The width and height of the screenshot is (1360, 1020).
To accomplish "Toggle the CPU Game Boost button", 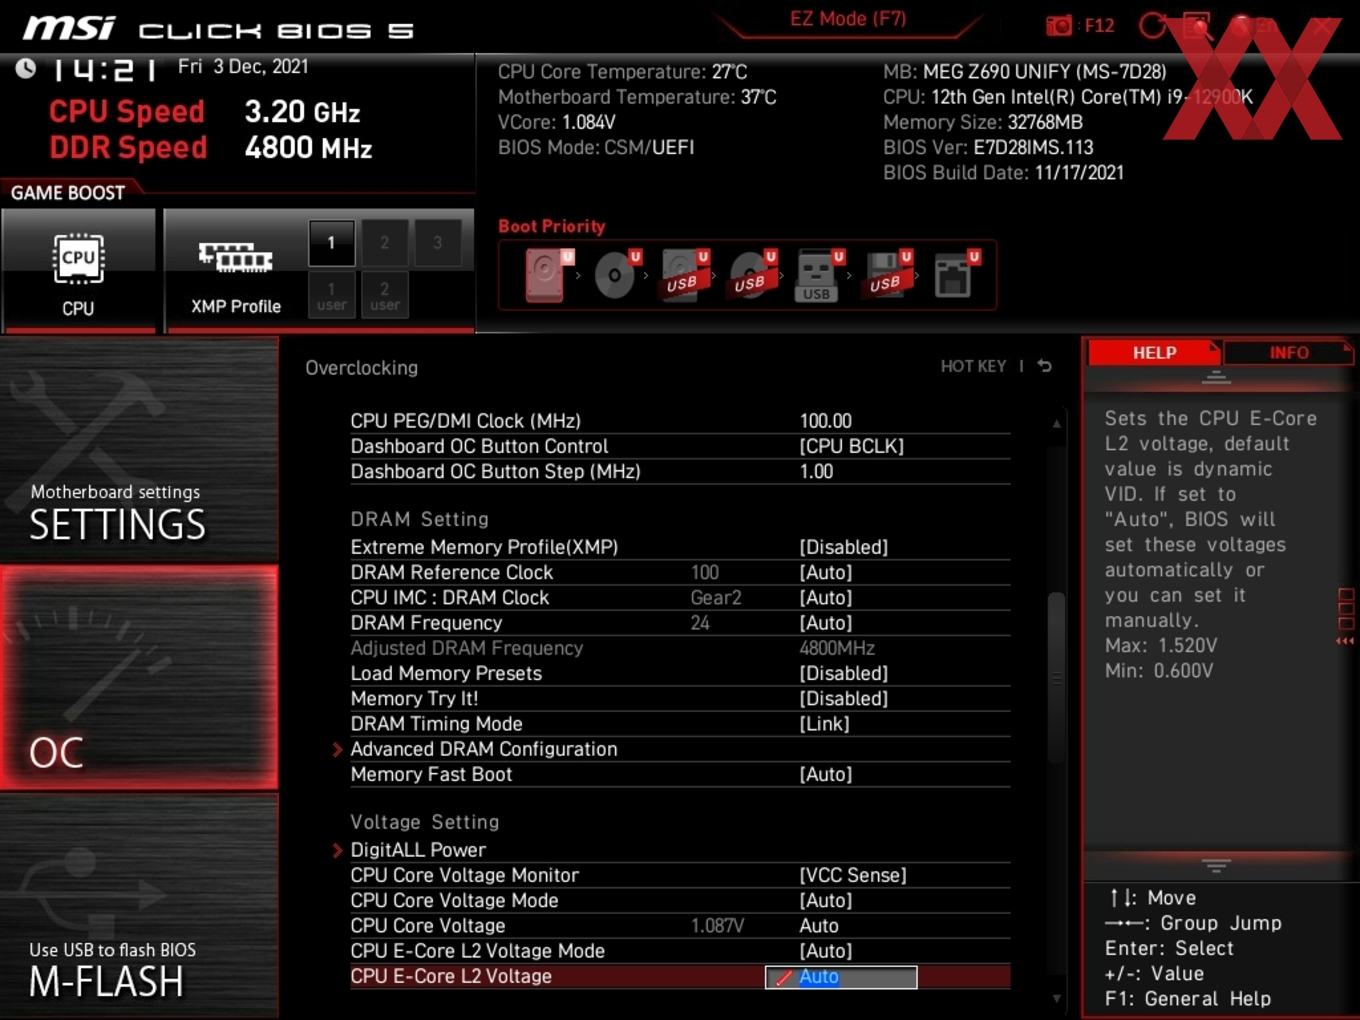I will 78,268.
